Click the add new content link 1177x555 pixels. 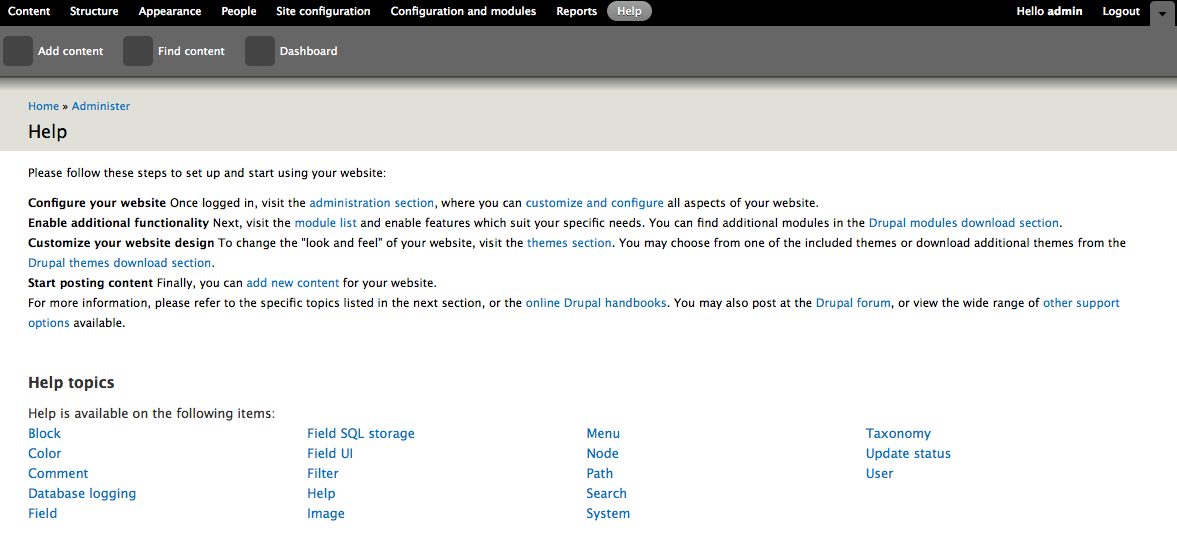(293, 283)
